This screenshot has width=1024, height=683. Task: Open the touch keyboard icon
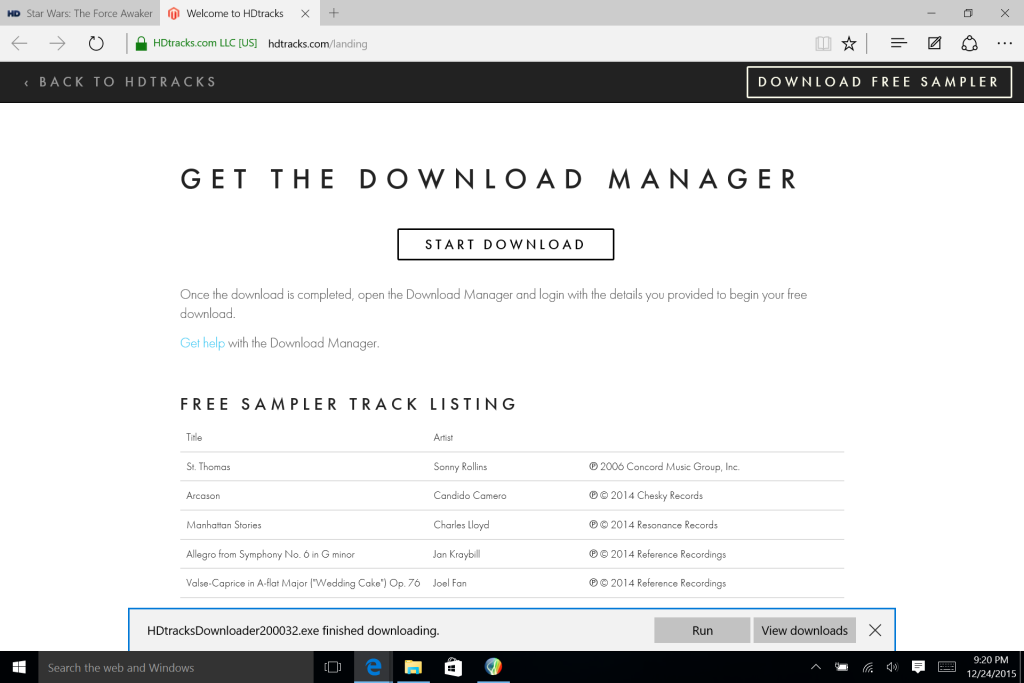[946, 667]
